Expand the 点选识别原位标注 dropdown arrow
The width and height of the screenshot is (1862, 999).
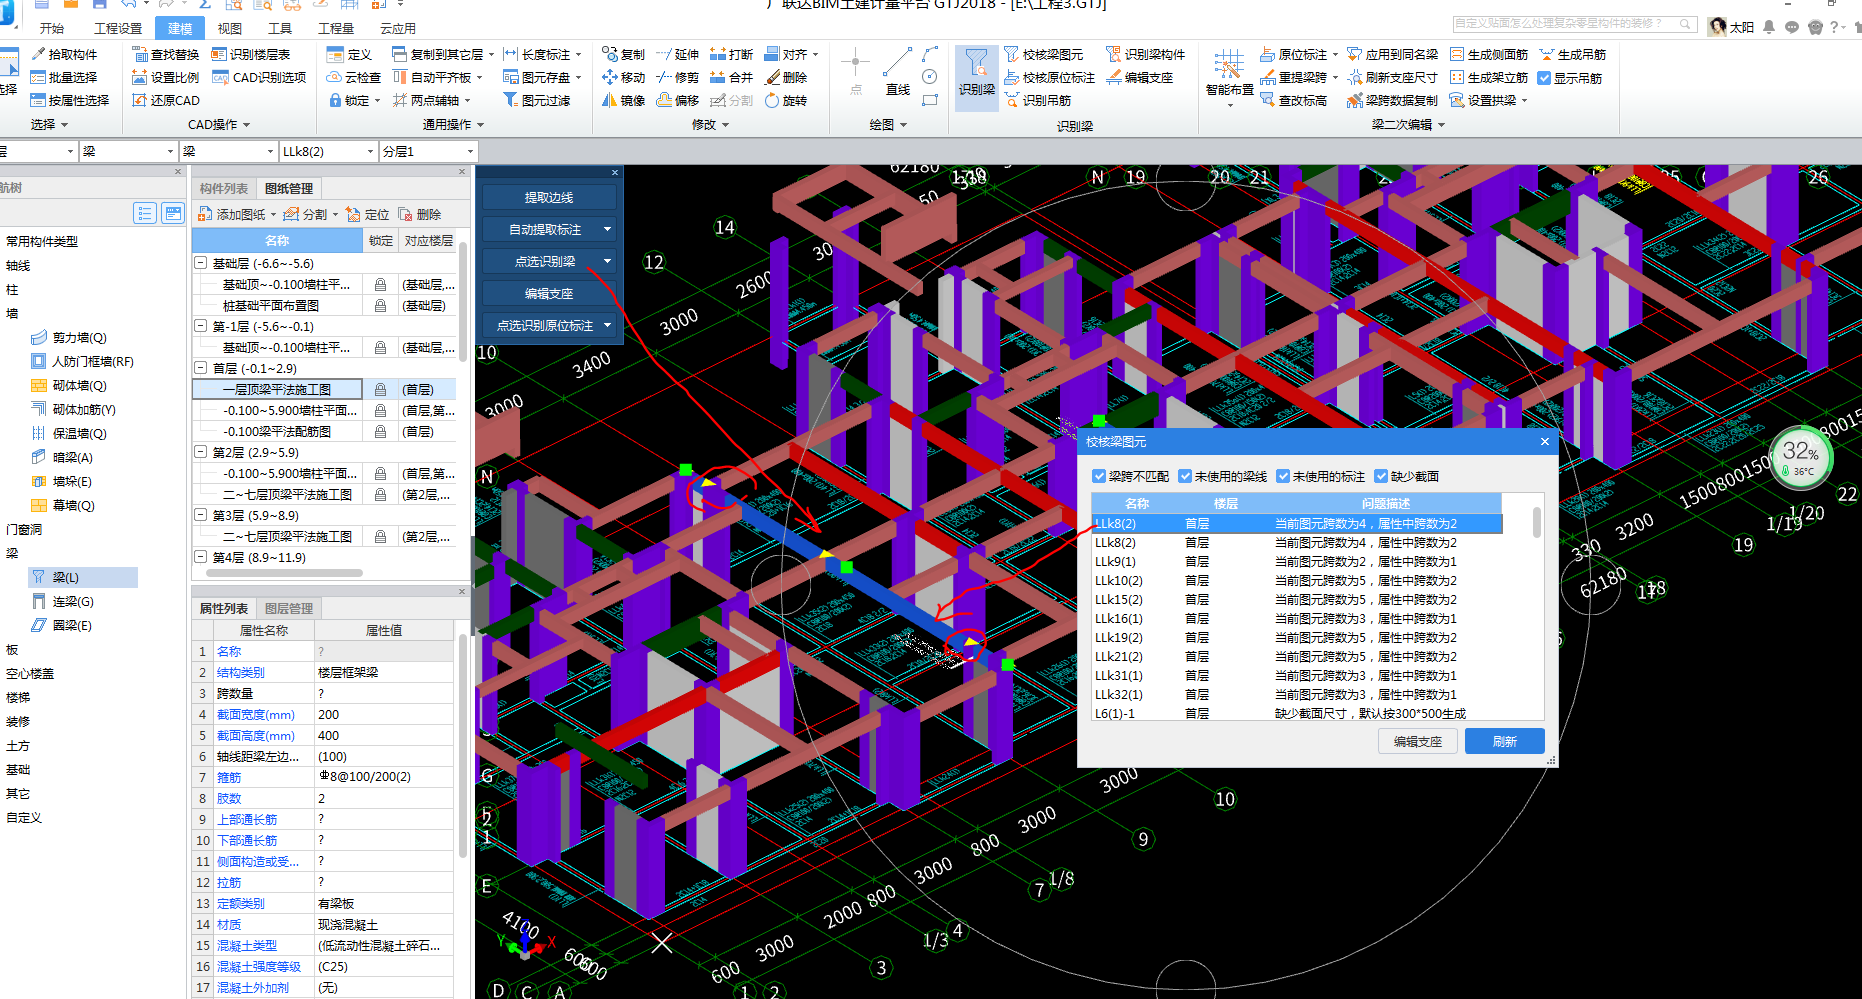click(x=607, y=325)
